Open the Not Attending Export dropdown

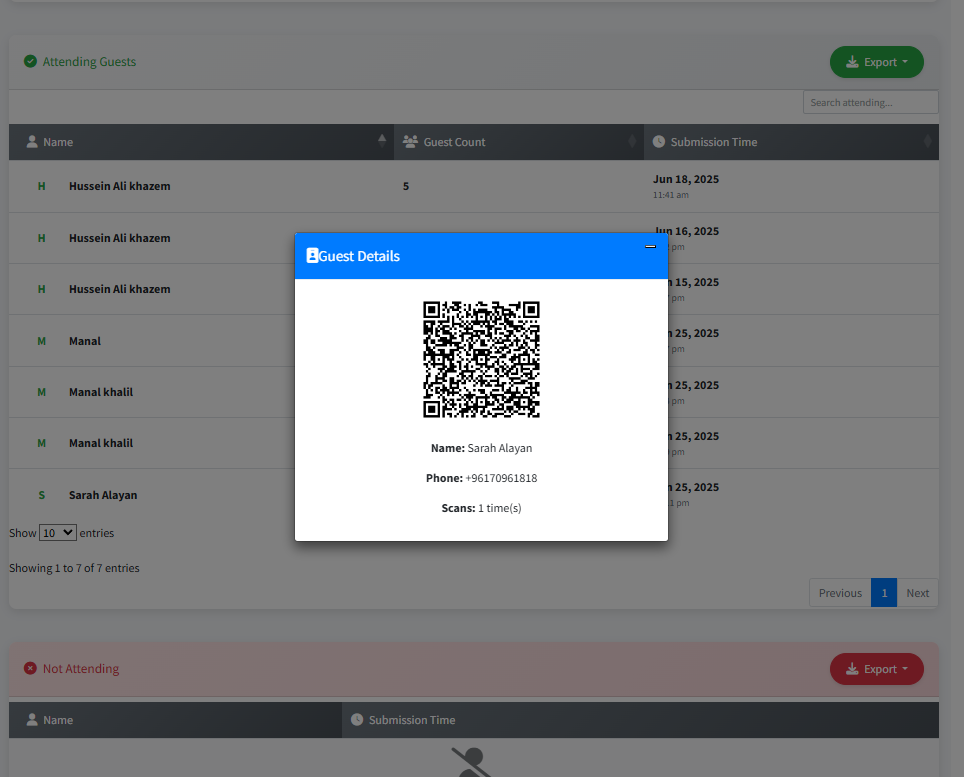click(x=877, y=668)
